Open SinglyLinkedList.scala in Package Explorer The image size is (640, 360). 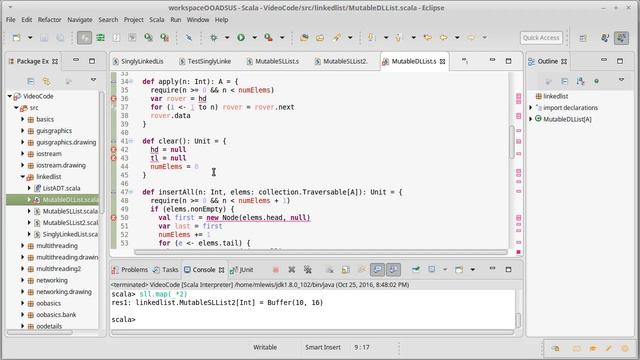point(70,234)
